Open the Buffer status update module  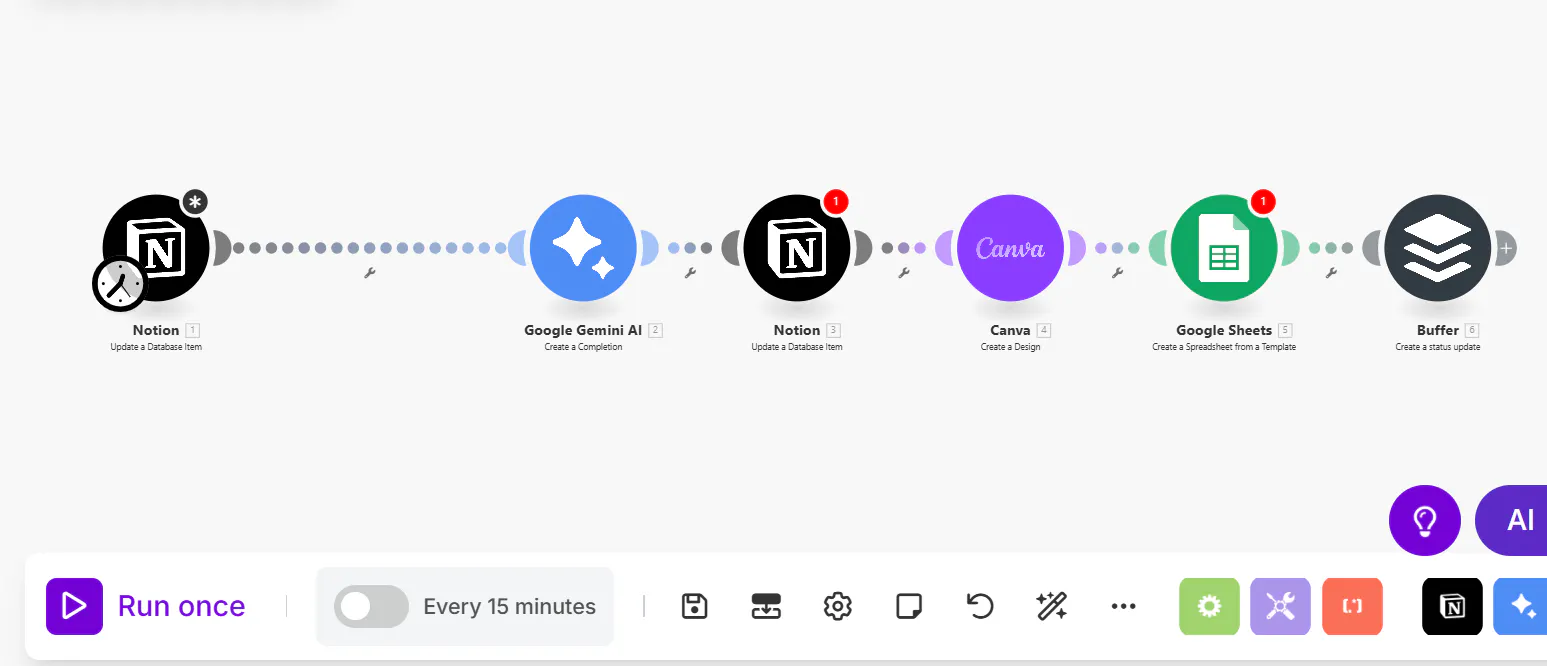pos(1438,248)
